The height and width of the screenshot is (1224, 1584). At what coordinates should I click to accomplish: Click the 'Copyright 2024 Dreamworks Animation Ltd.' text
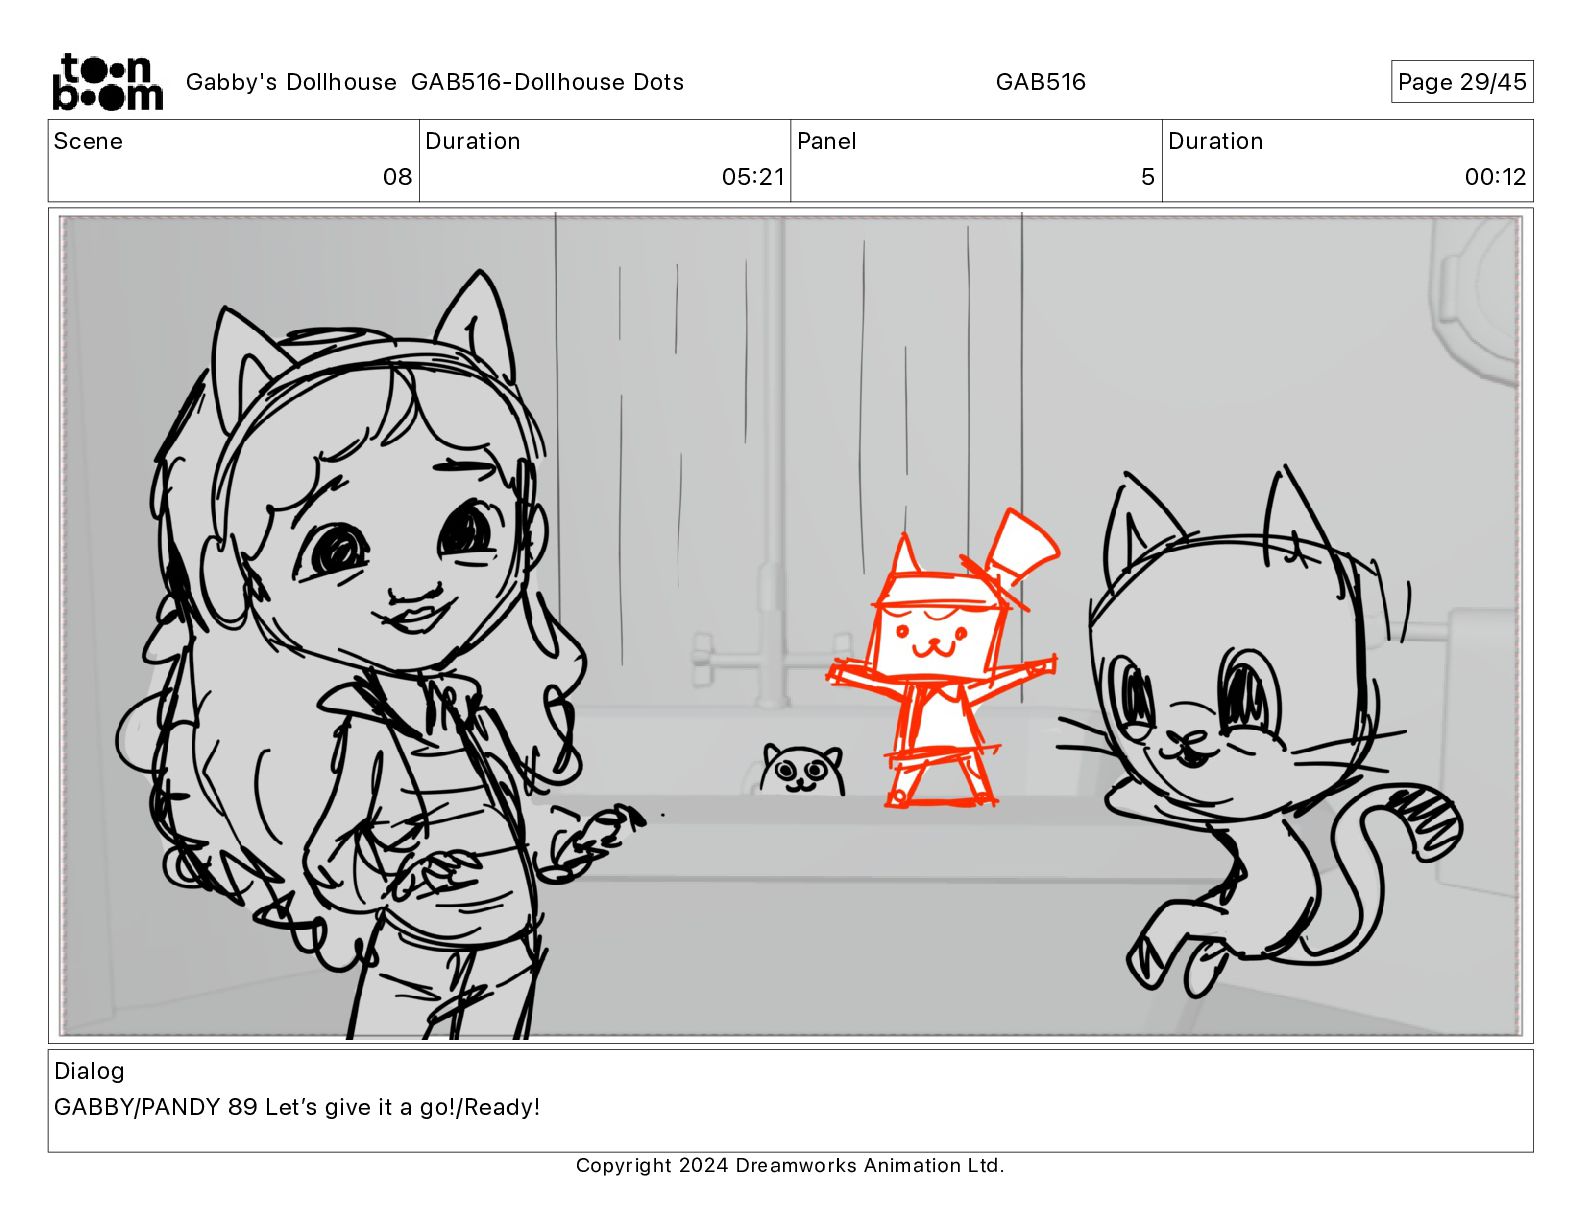pos(790,1165)
